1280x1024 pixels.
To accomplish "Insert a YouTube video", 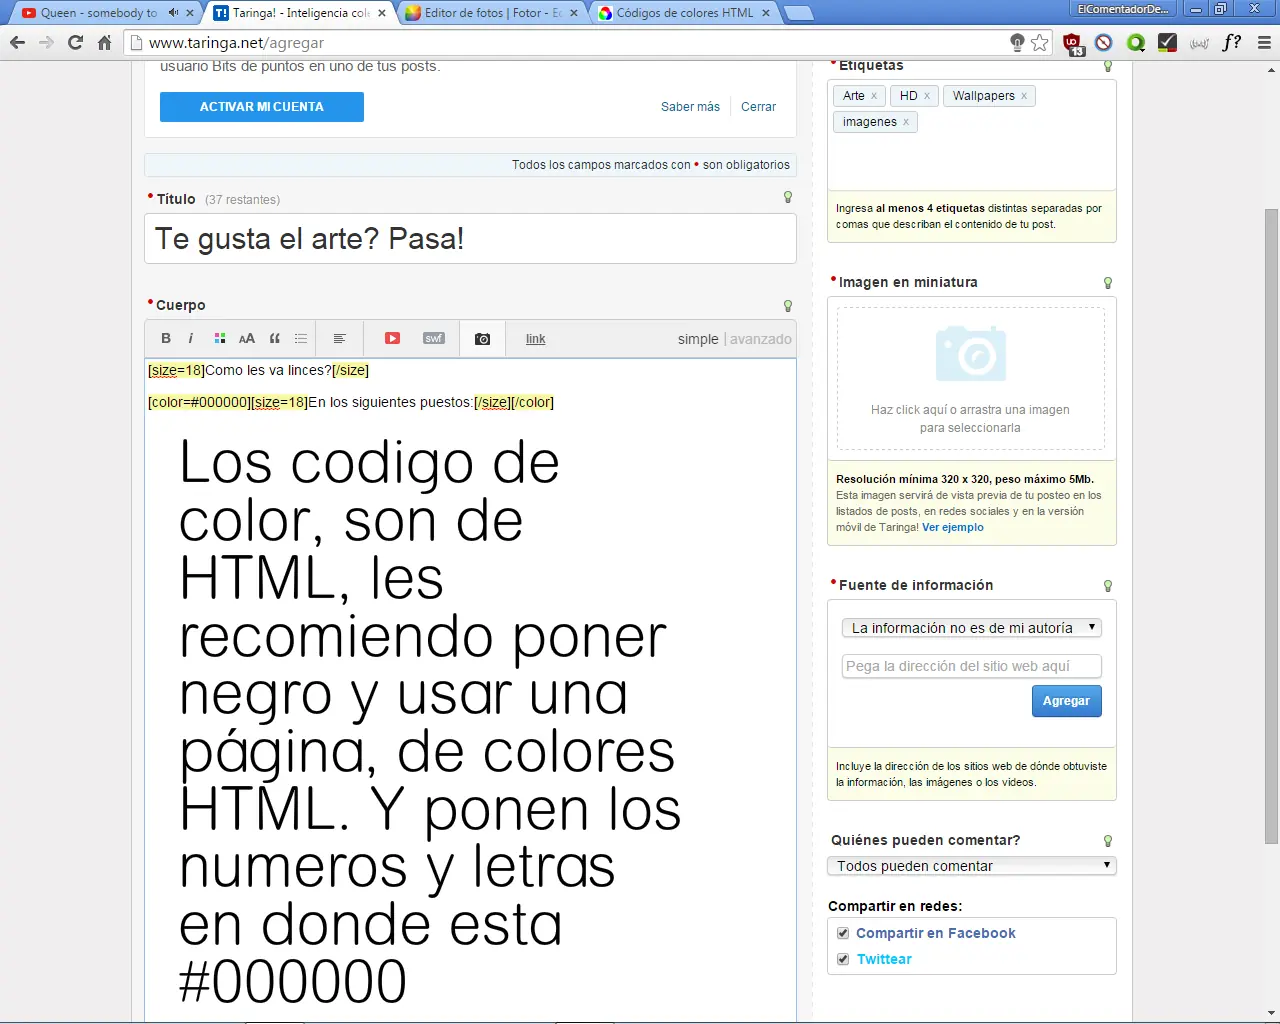I will pyautogui.click(x=392, y=338).
